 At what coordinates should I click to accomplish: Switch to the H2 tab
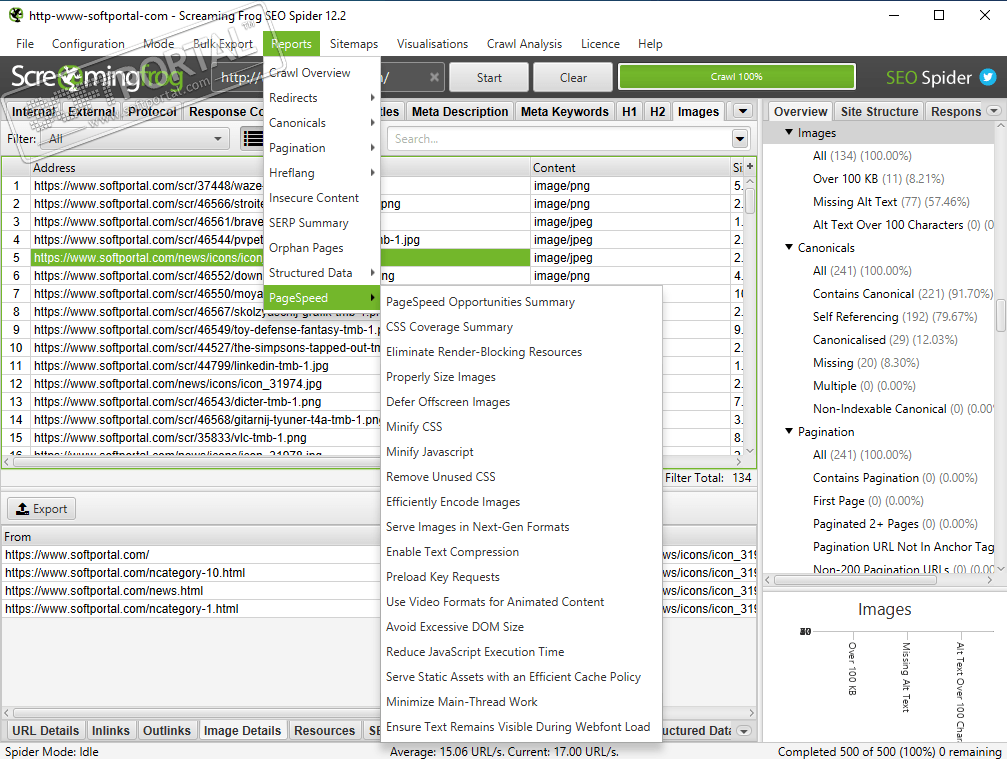(658, 112)
